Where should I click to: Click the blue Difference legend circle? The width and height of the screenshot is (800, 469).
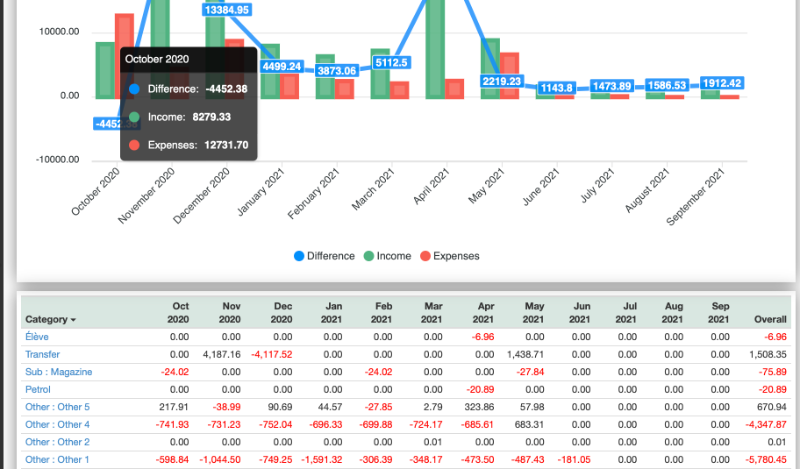(297, 256)
